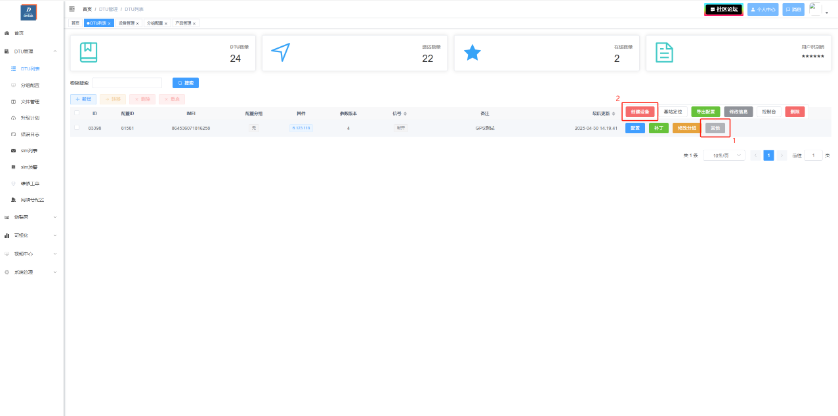838x416 pixels.
Task: Click the gray button in row 03398
Action: point(715,128)
